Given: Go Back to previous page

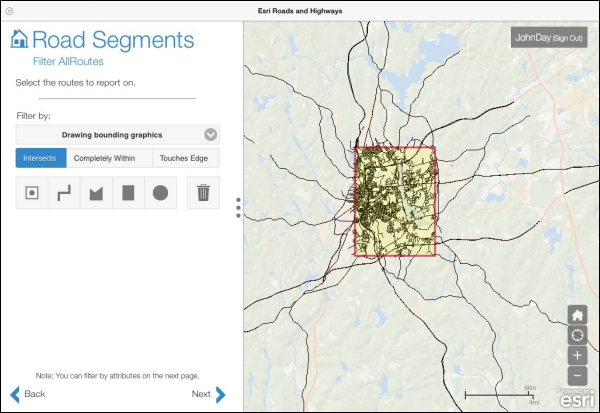Looking at the screenshot, I should 28,394.
